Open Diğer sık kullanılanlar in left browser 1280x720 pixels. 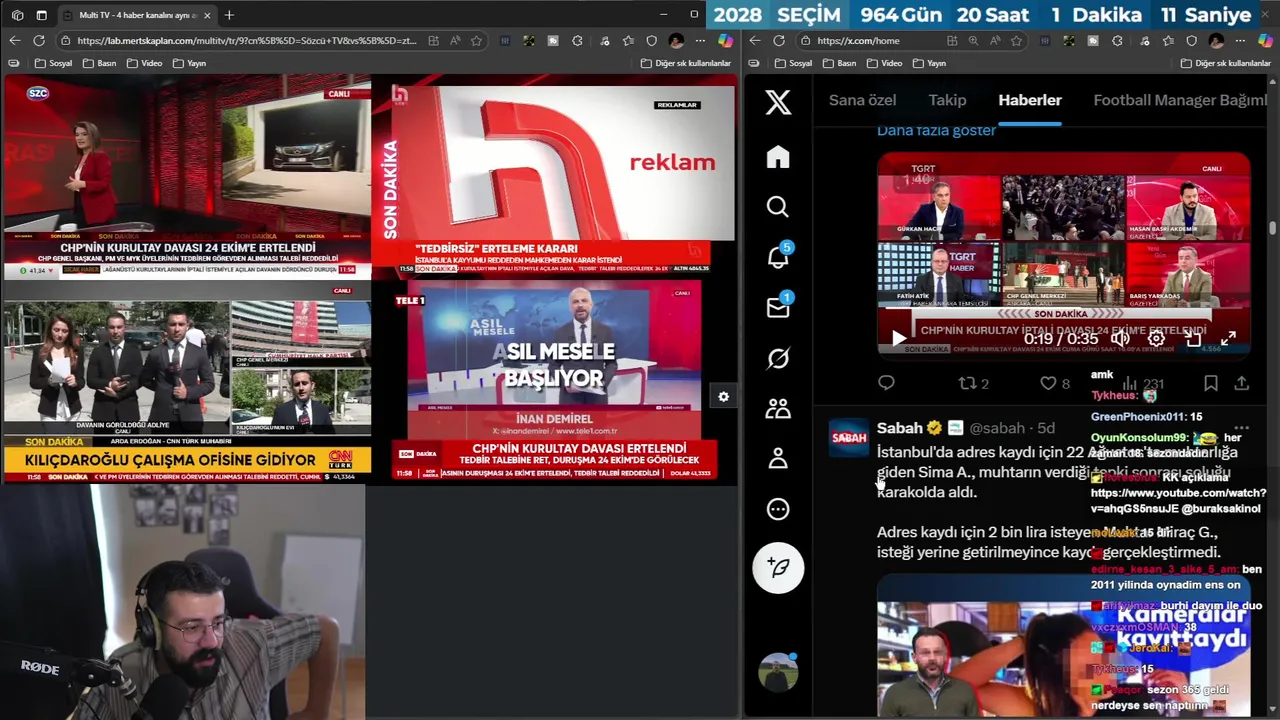tap(686, 63)
